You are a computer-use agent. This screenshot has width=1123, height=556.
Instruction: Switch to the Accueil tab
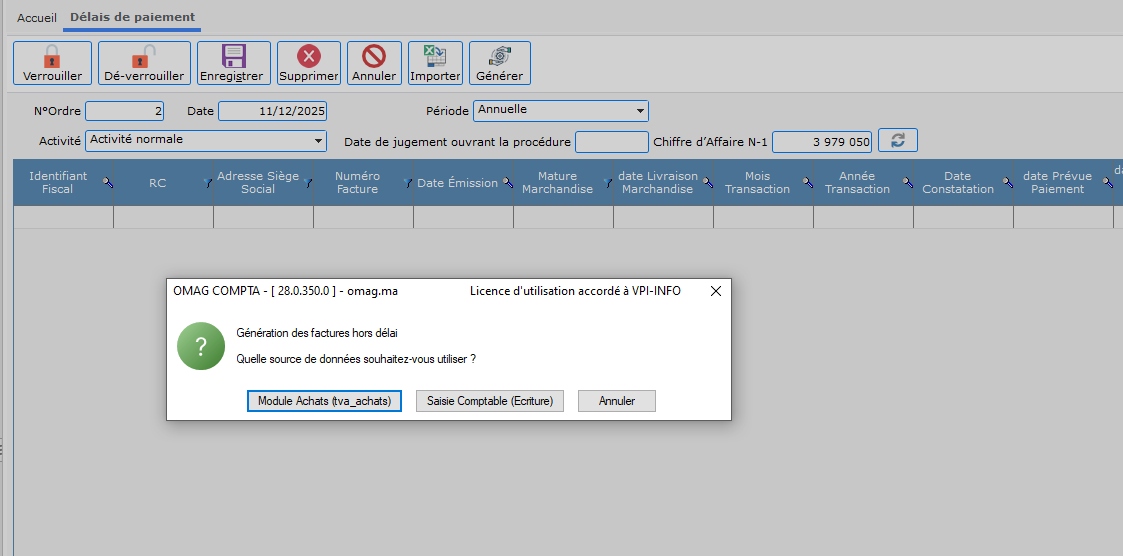pyautogui.click(x=37, y=18)
